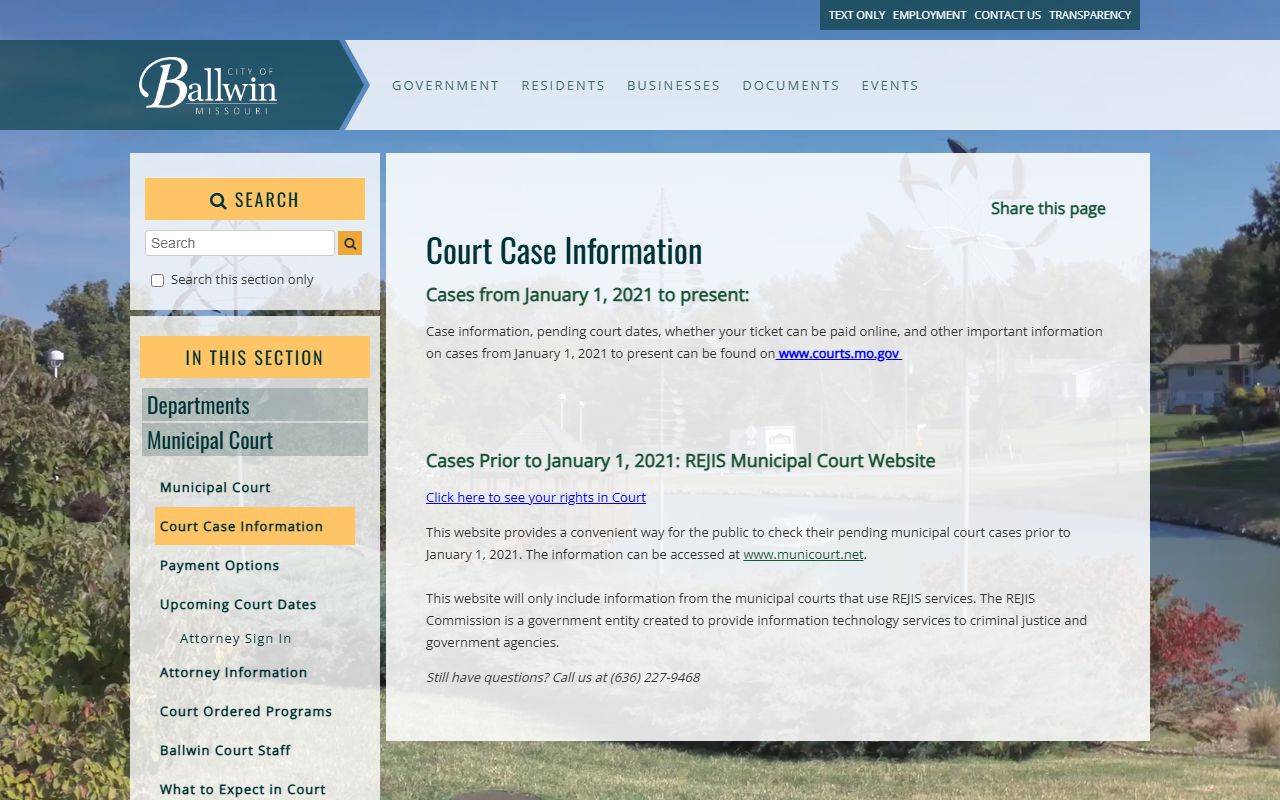The height and width of the screenshot is (800, 1280).
Task: Open Ballwin Court Staff page
Action: click(225, 750)
